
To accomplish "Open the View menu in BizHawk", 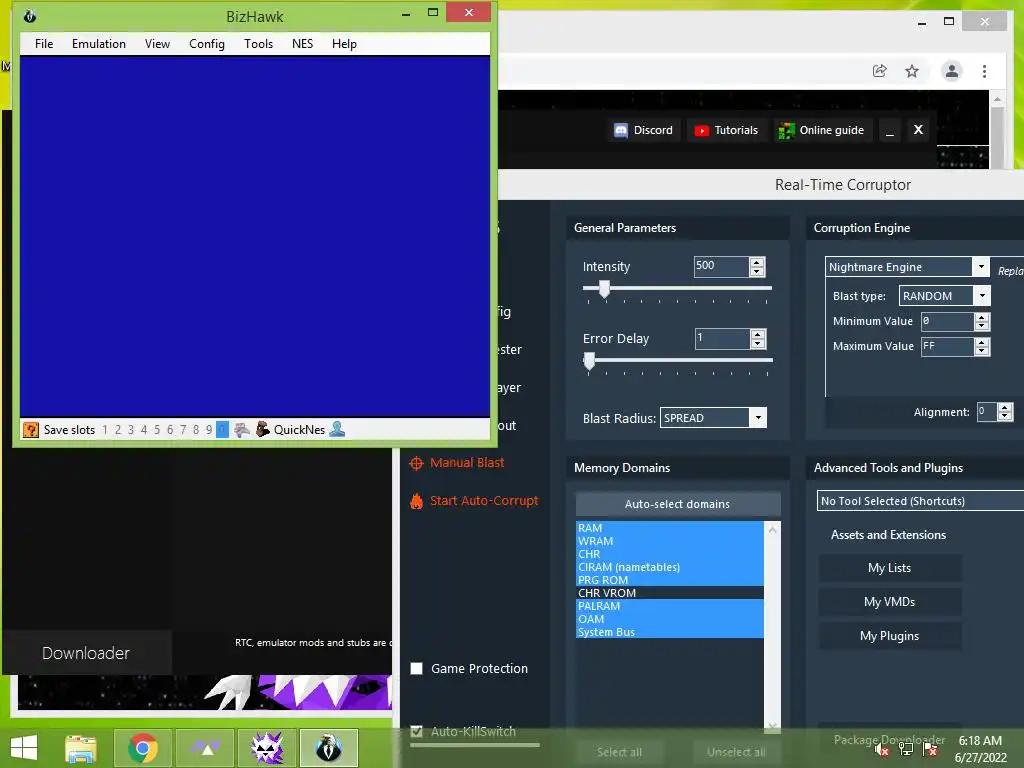I will coord(157,44).
